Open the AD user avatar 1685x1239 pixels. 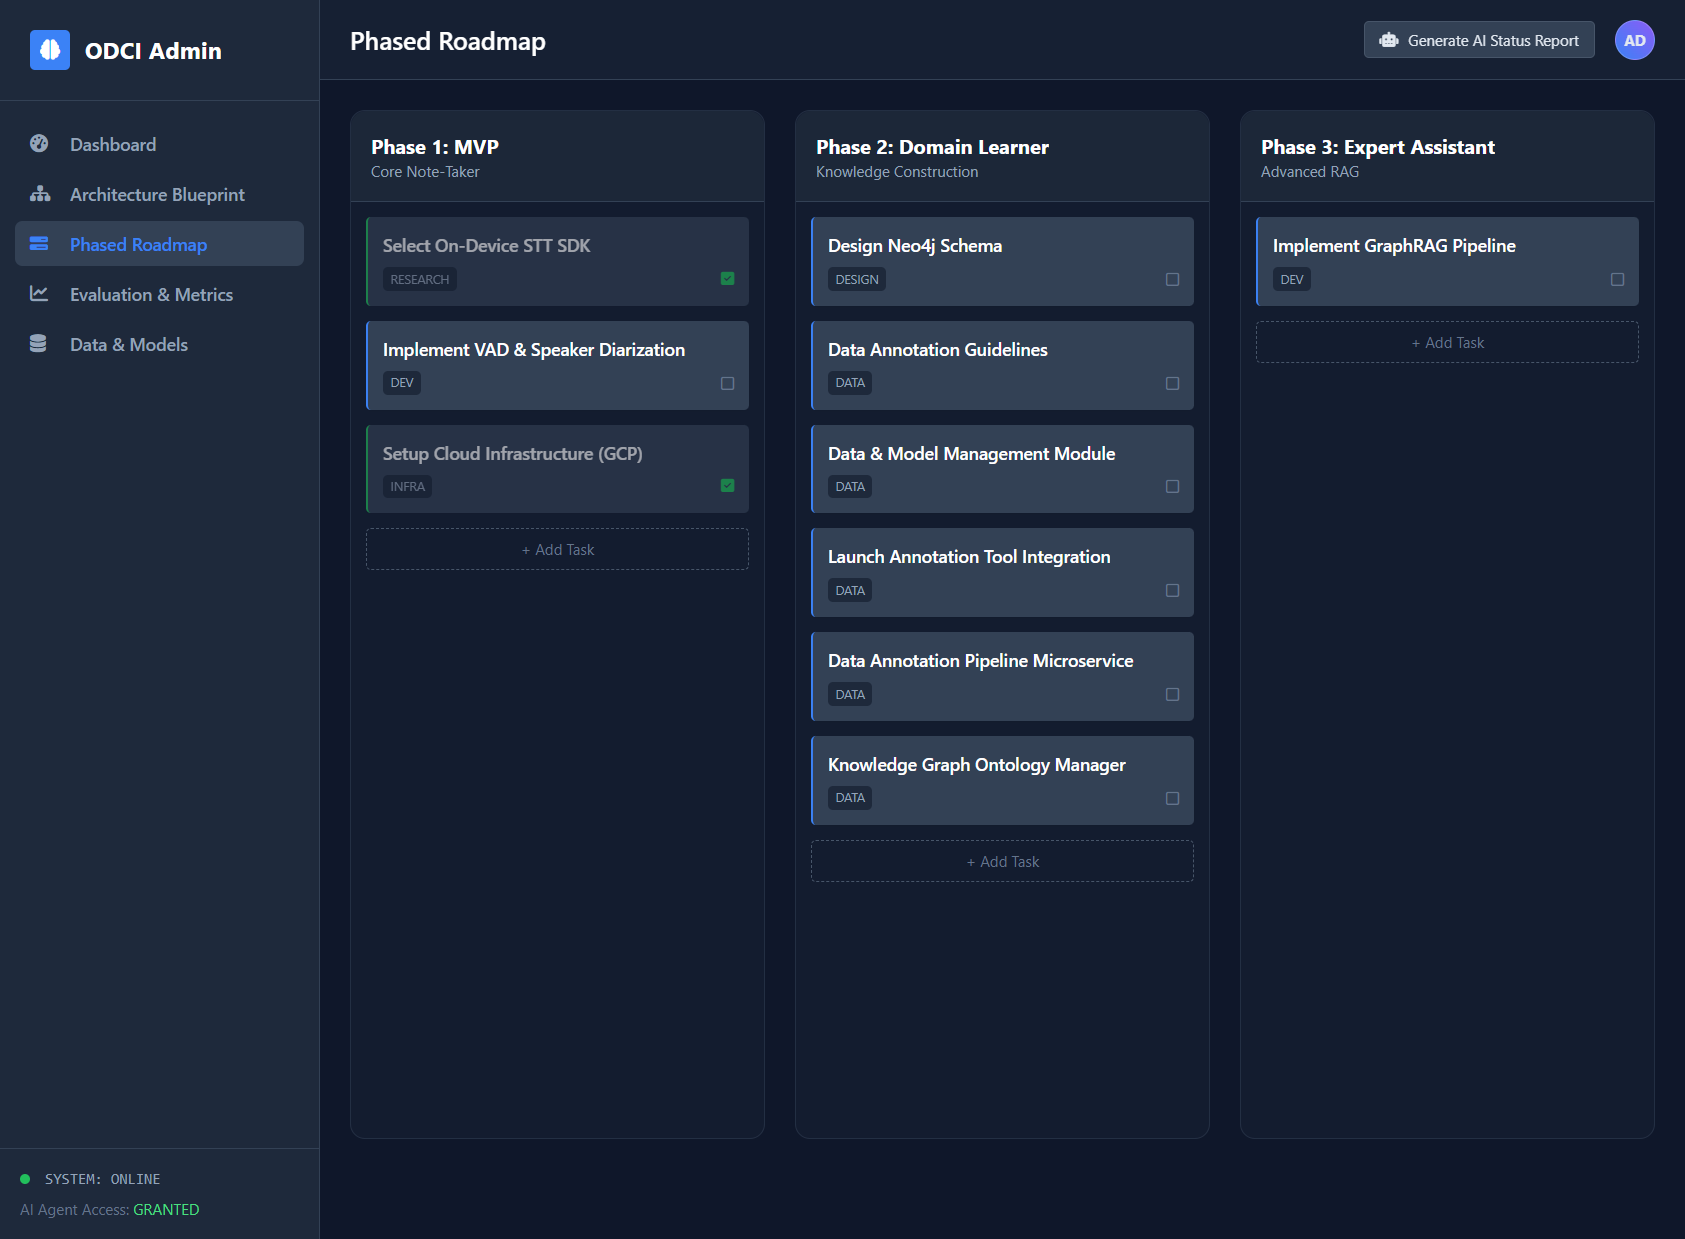(1634, 39)
